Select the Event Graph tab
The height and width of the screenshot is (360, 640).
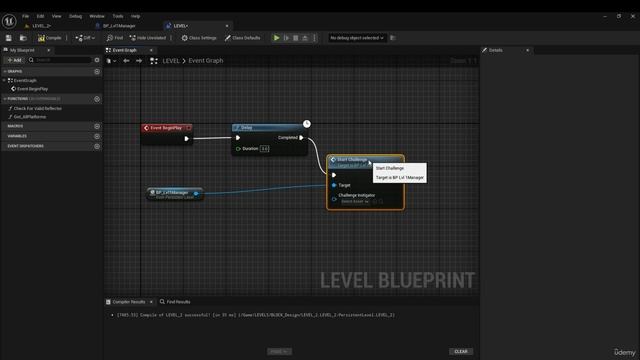pyautogui.click(x=124, y=50)
